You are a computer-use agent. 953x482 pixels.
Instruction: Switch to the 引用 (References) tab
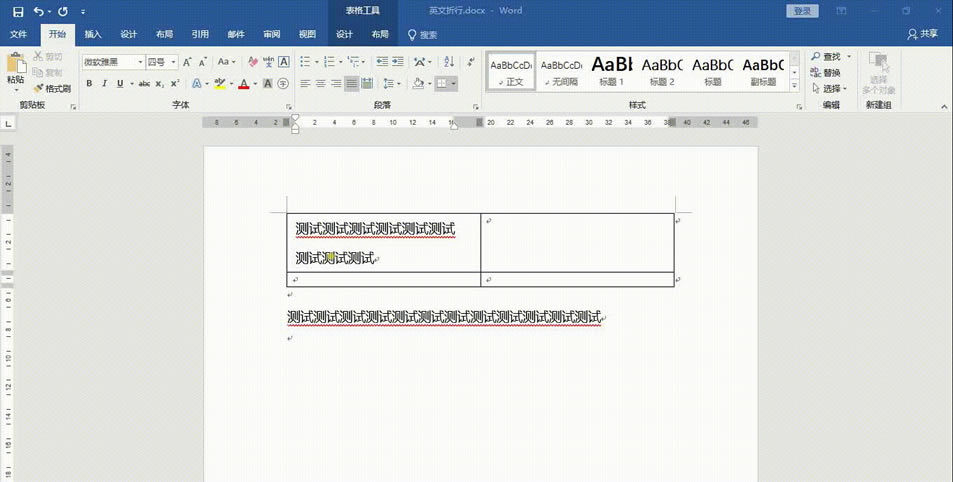pos(200,35)
